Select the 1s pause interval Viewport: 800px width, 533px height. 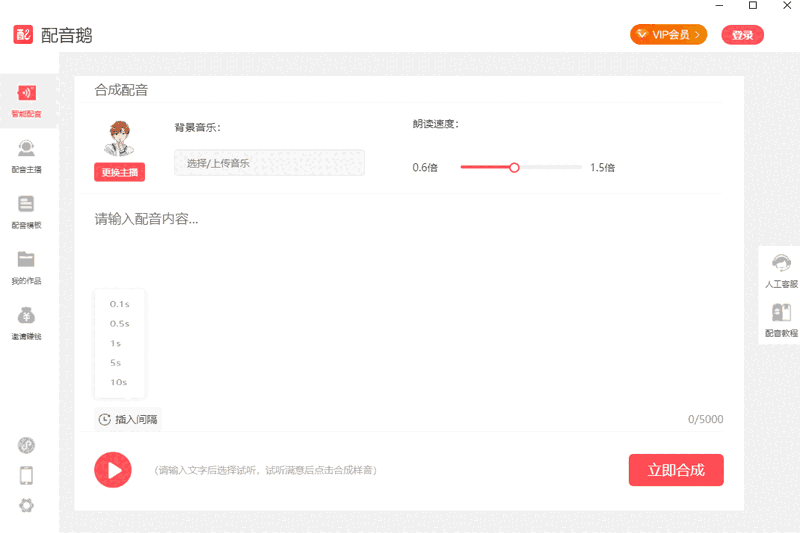click(x=116, y=343)
